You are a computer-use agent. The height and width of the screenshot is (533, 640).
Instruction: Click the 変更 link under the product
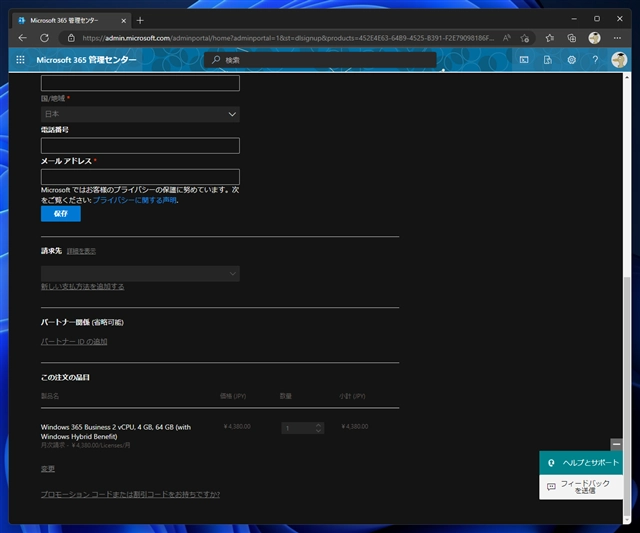pos(48,469)
